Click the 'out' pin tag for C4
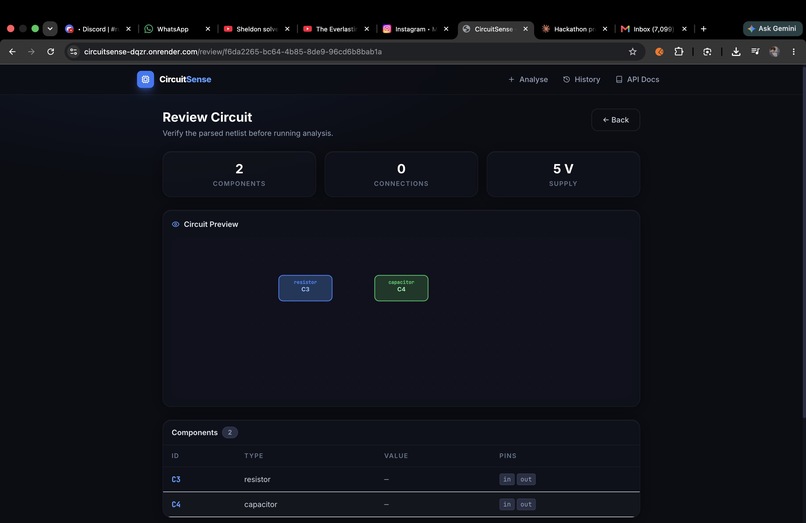Screen dimensions: 806x523 (526, 504)
